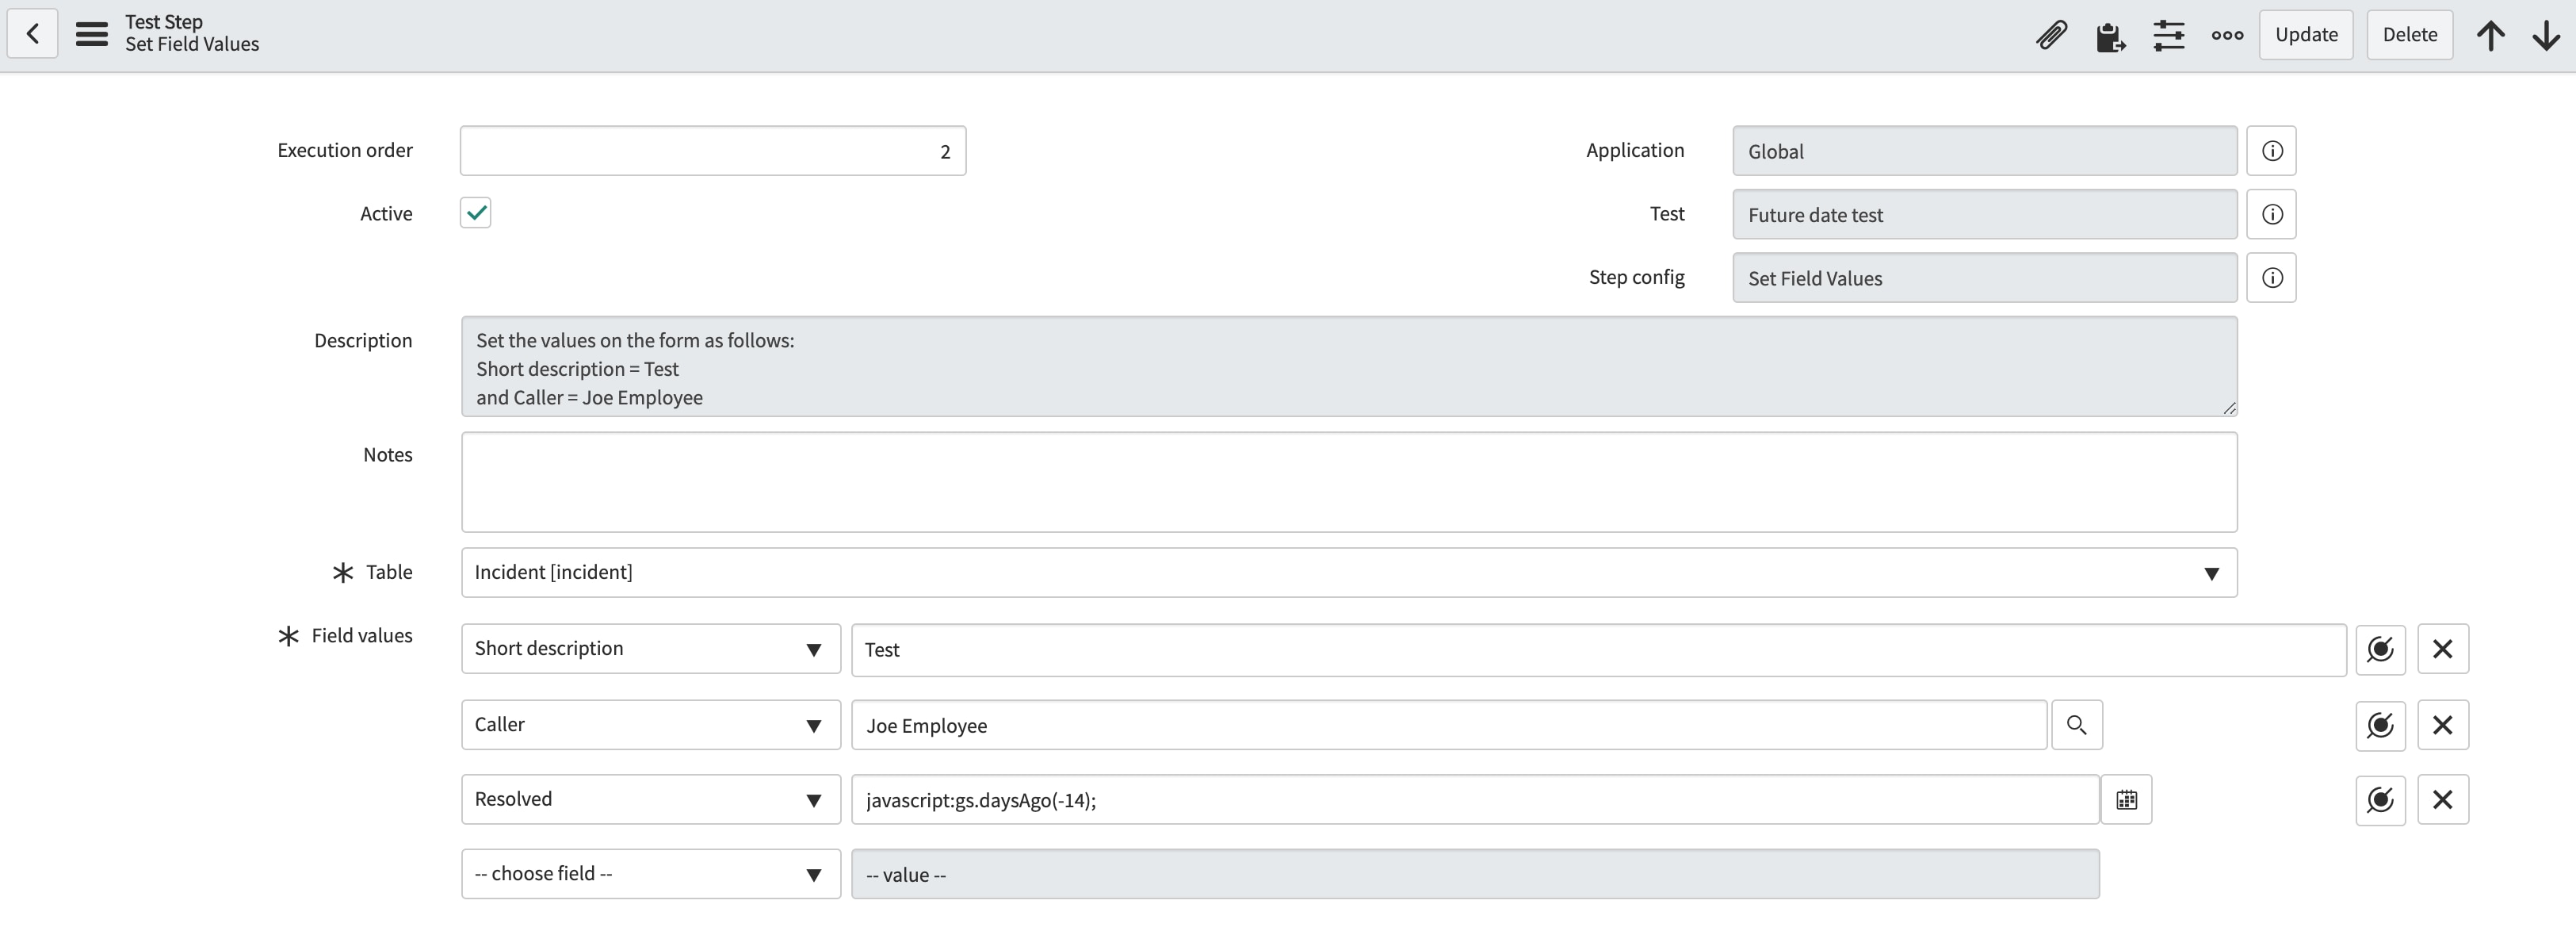The width and height of the screenshot is (2576, 931).
Task: Click the Test Step header title
Action: click(164, 22)
